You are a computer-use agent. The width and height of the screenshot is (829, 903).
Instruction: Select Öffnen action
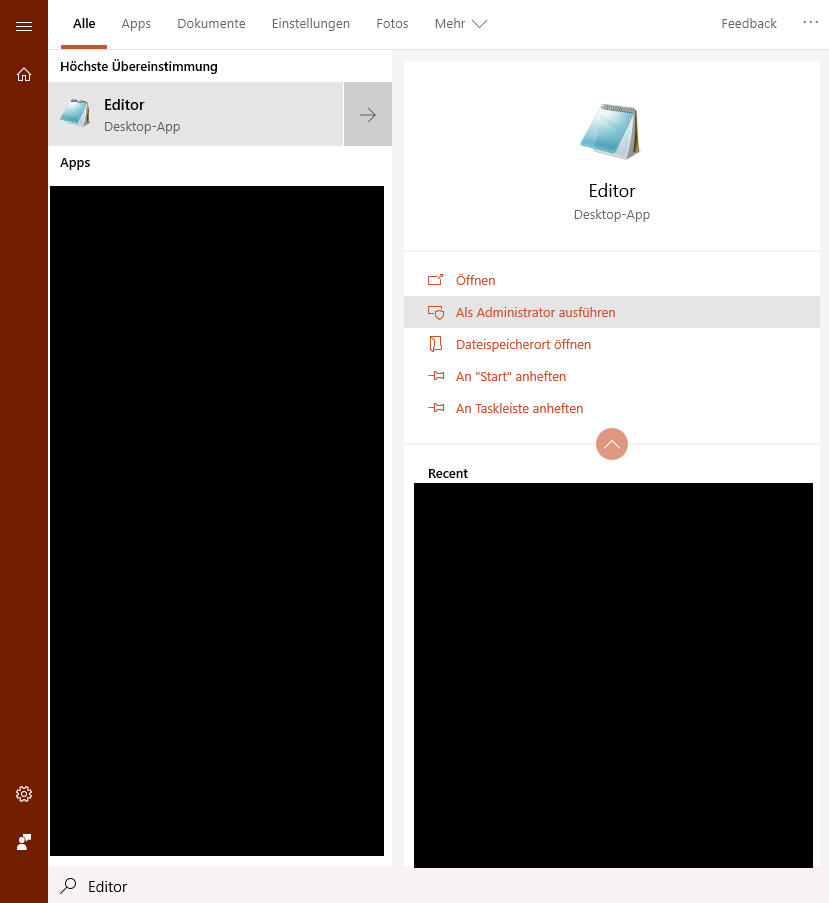pos(611,280)
